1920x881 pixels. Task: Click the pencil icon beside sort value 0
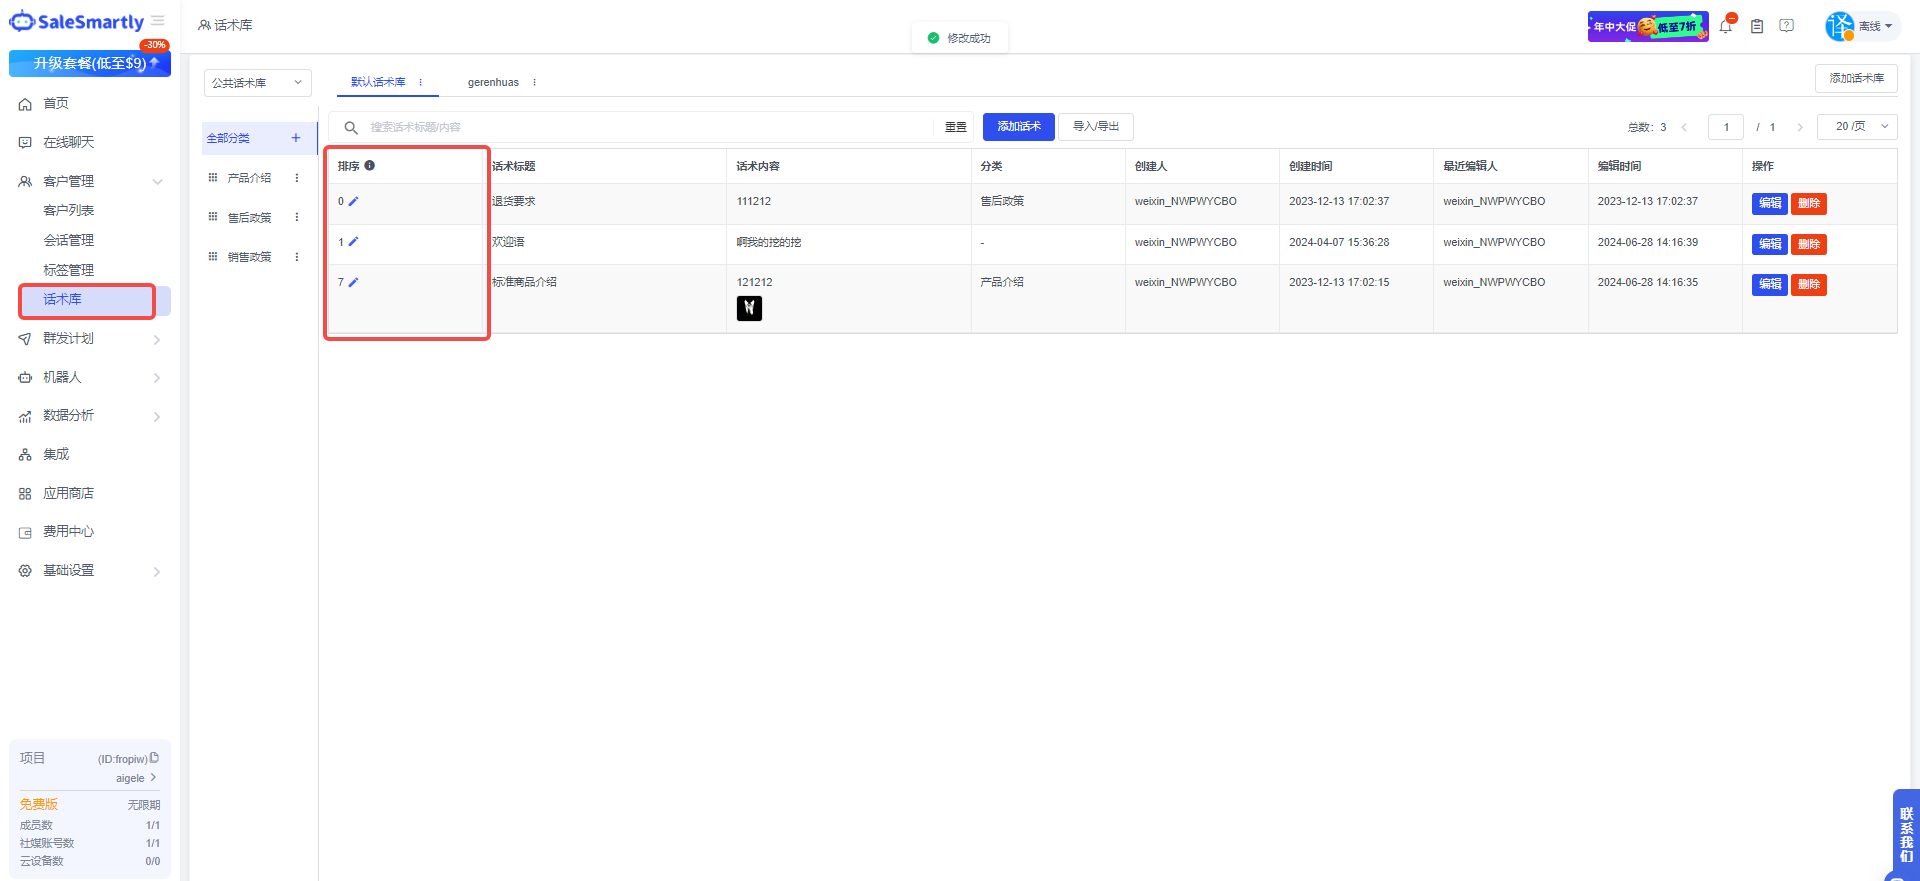[353, 202]
